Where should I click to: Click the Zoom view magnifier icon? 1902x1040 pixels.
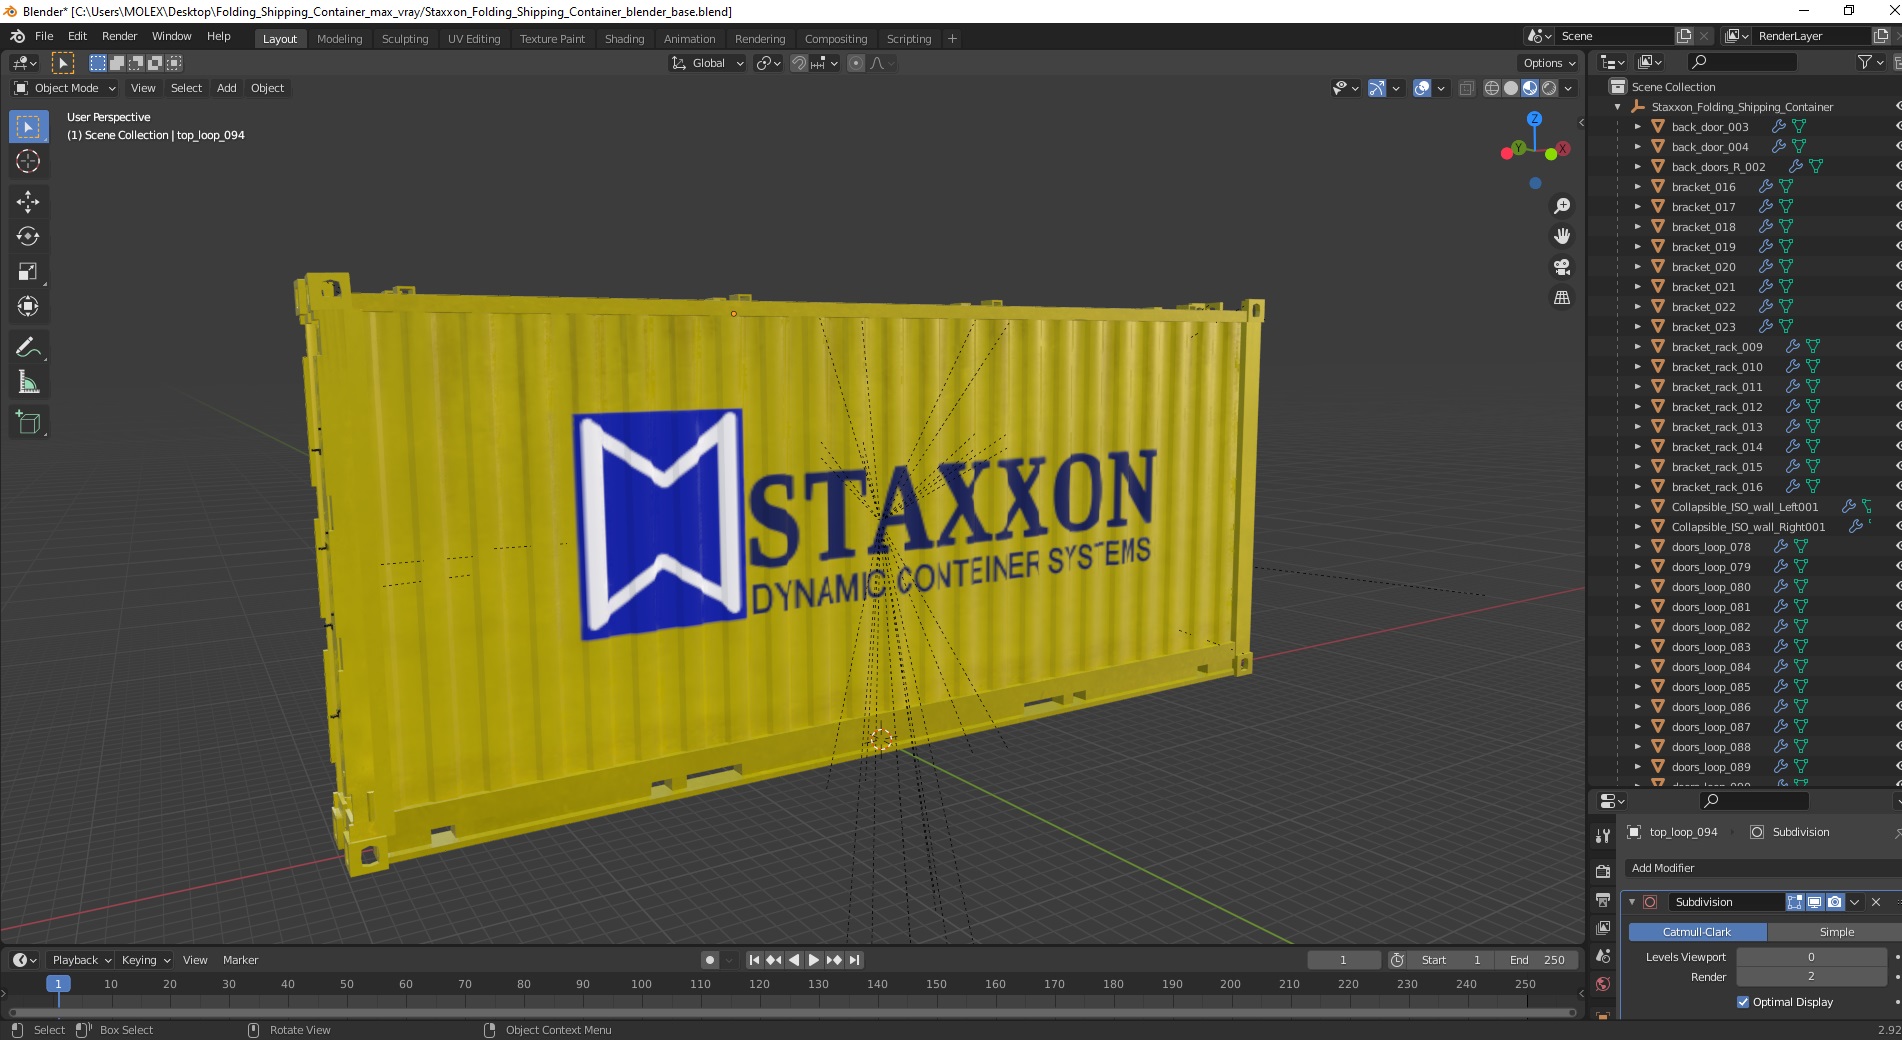point(1562,206)
